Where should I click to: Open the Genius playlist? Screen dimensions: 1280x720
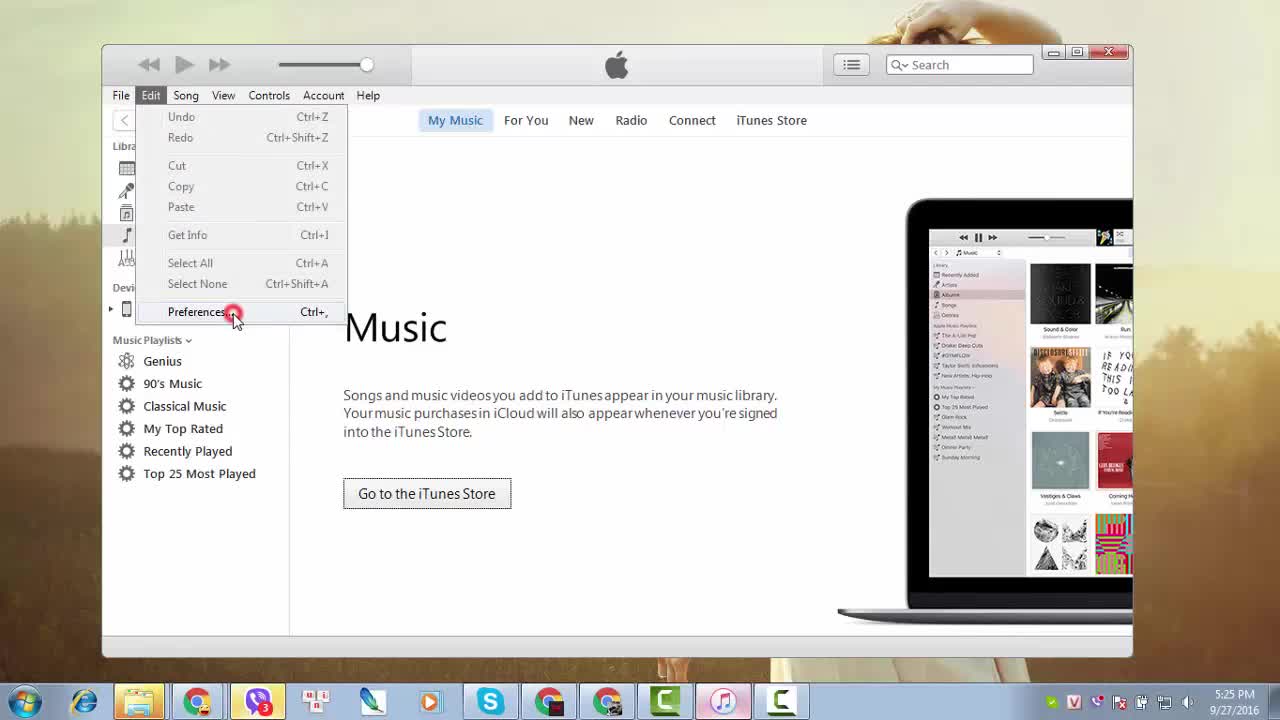(x=162, y=361)
